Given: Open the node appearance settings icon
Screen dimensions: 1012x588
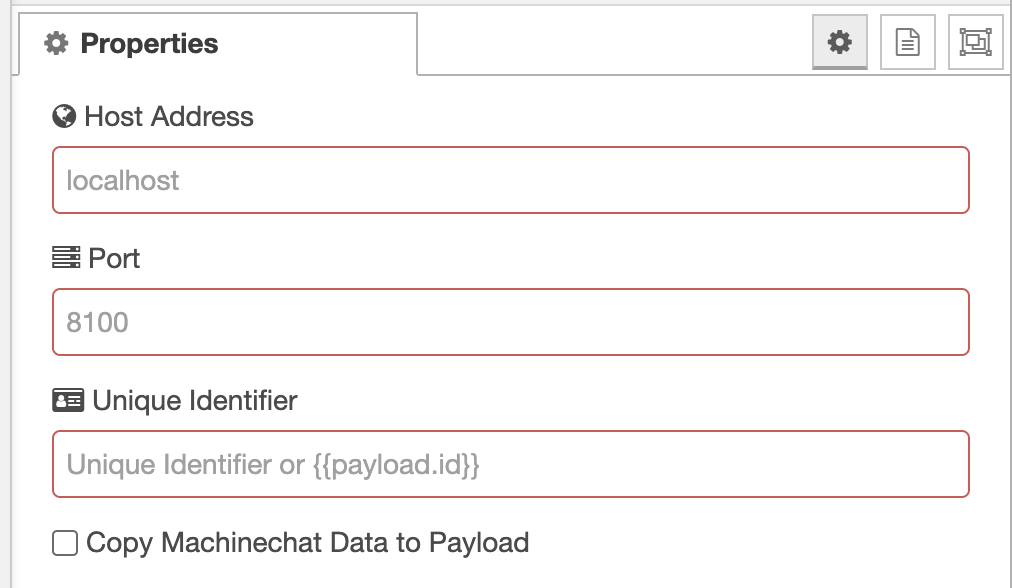Looking at the screenshot, I should (x=975, y=42).
